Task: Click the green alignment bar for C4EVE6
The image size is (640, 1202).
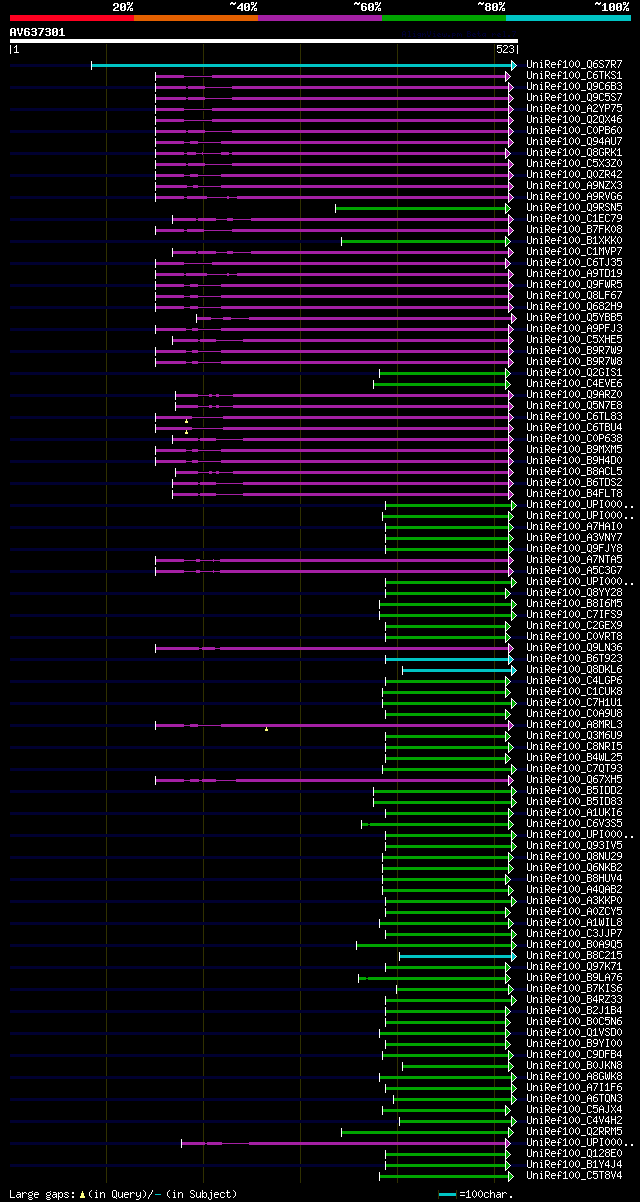Action: pyautogui.click(x=442, y=384)
